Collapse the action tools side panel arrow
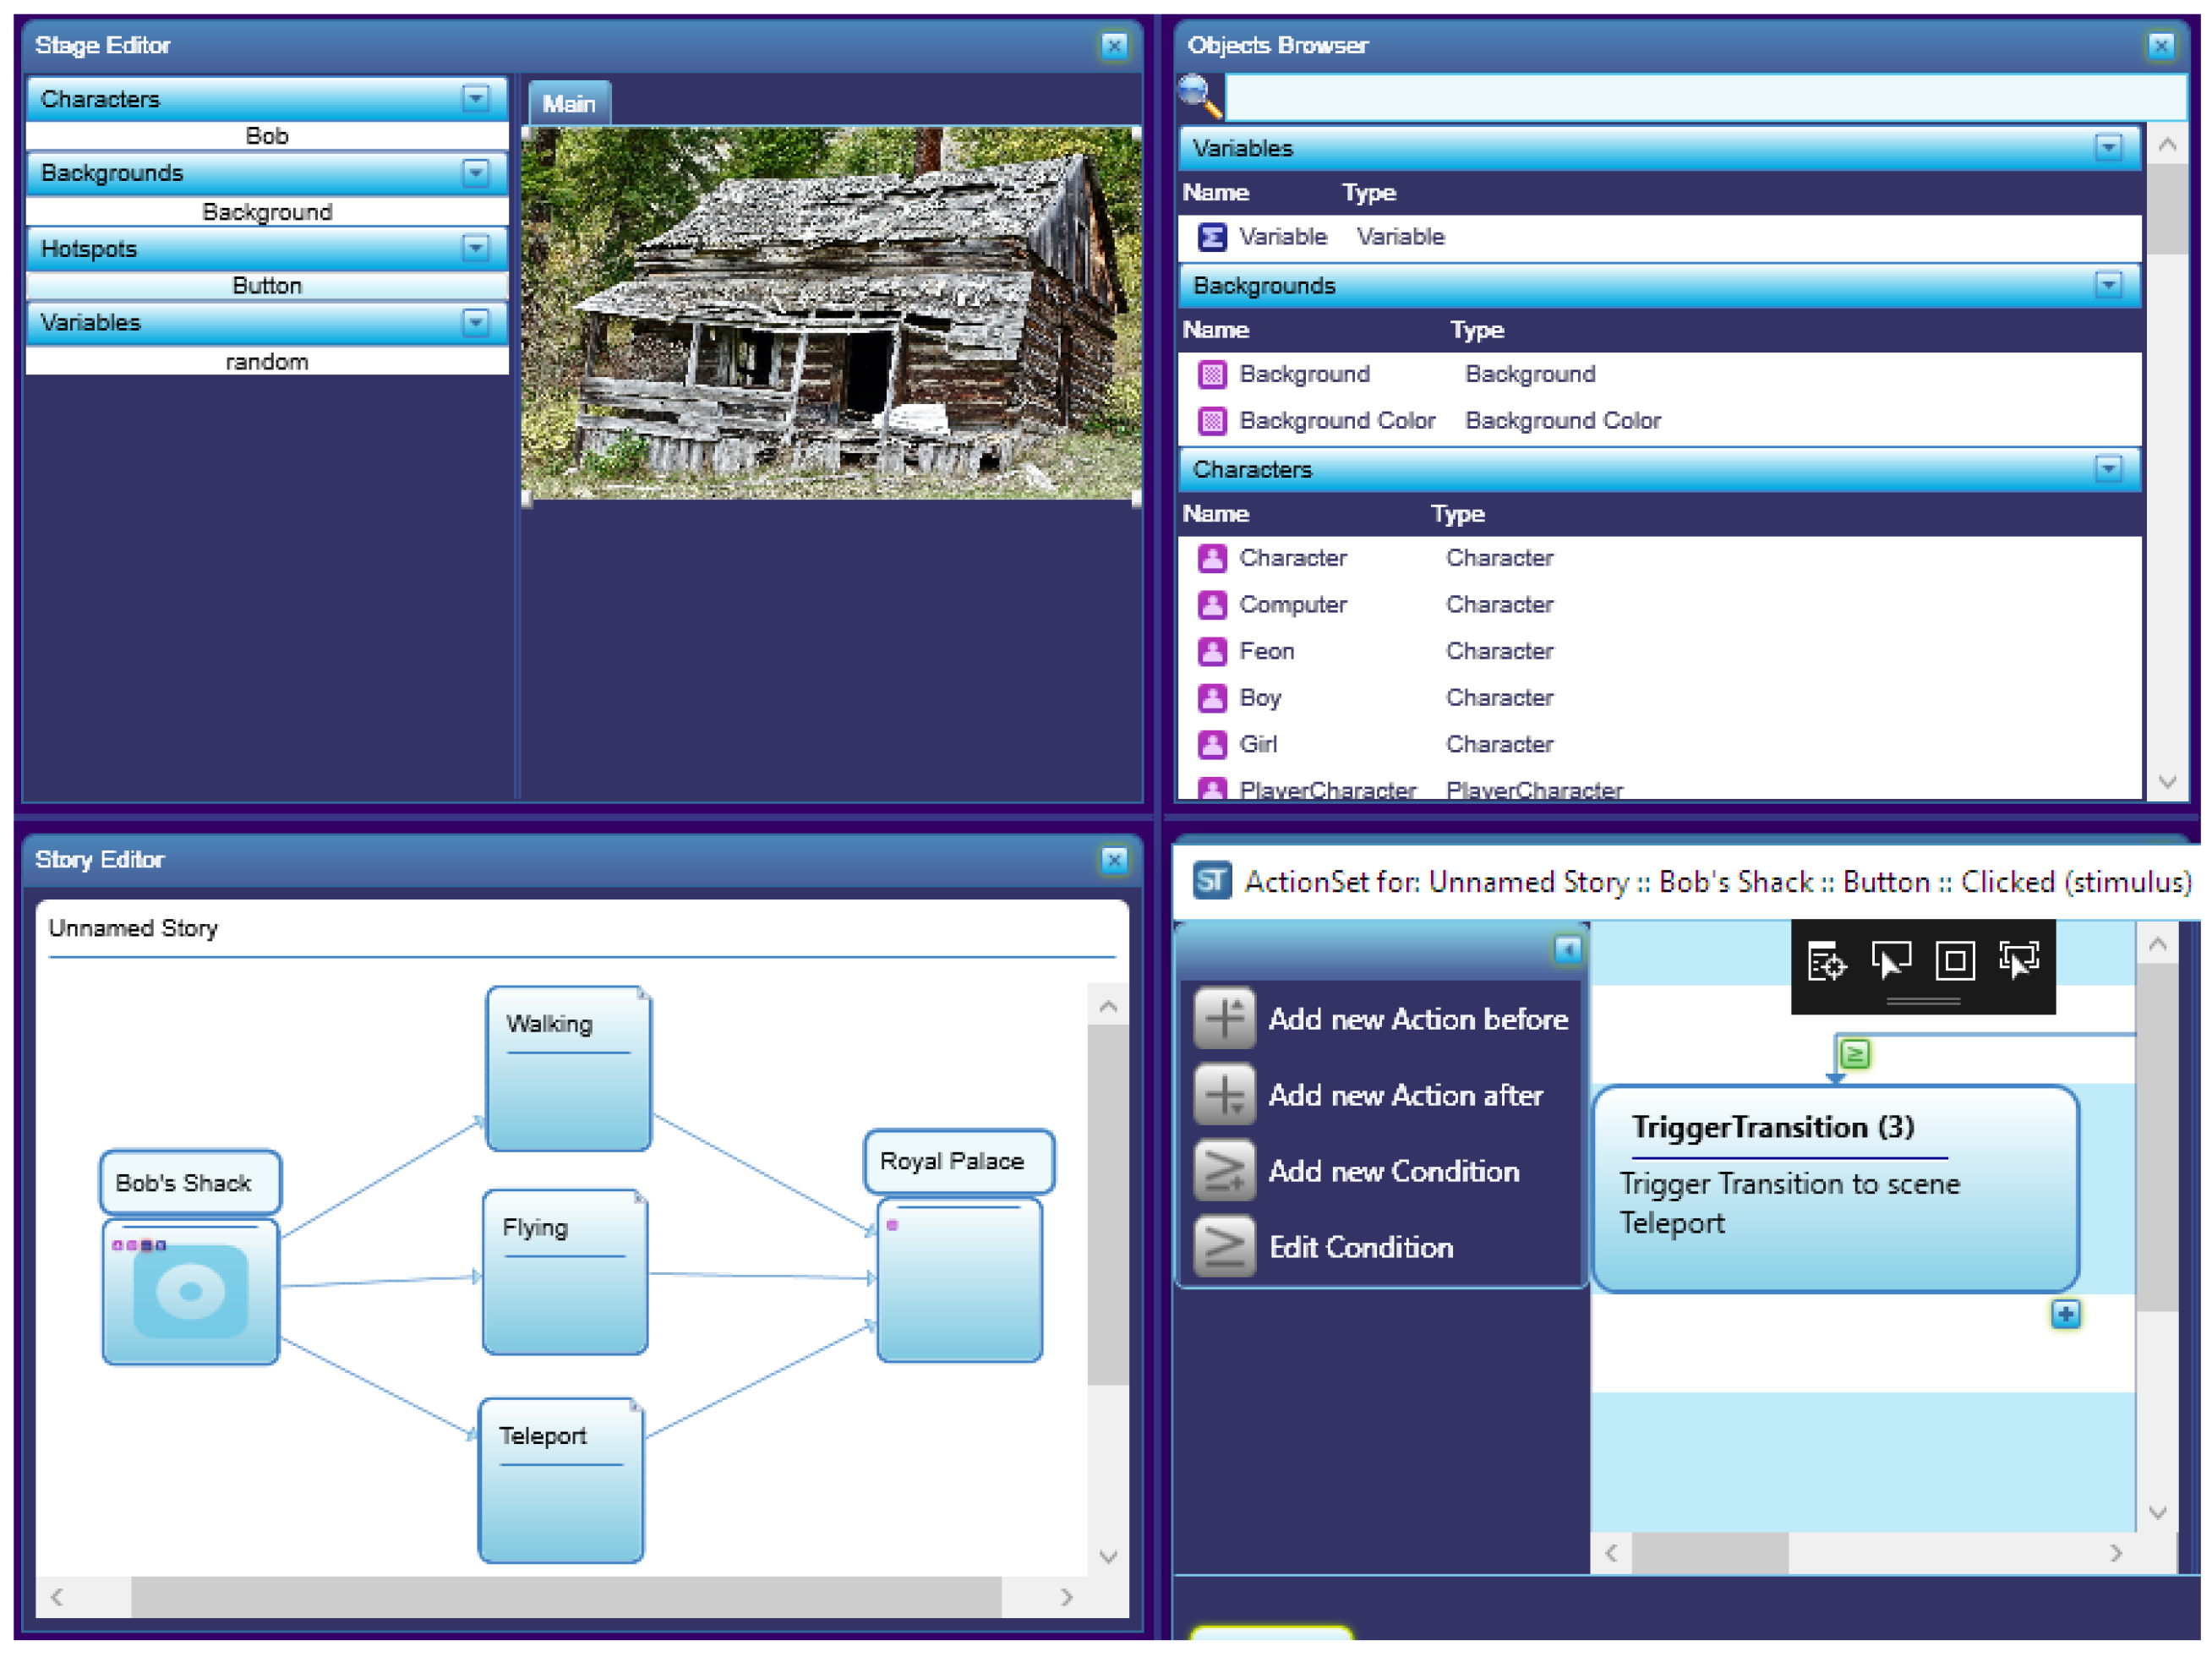This screenshot has height=1657, width=2212. coord(1567,949)
